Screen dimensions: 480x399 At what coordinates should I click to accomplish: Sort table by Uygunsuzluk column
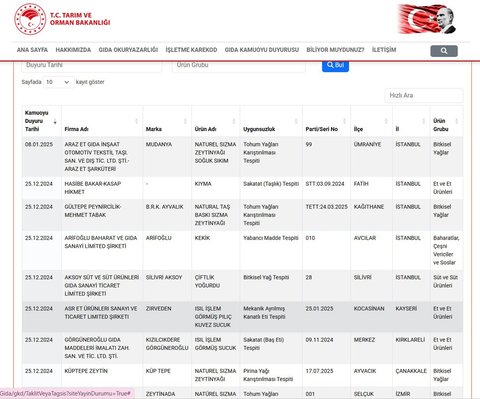click(x=296, y=121)
